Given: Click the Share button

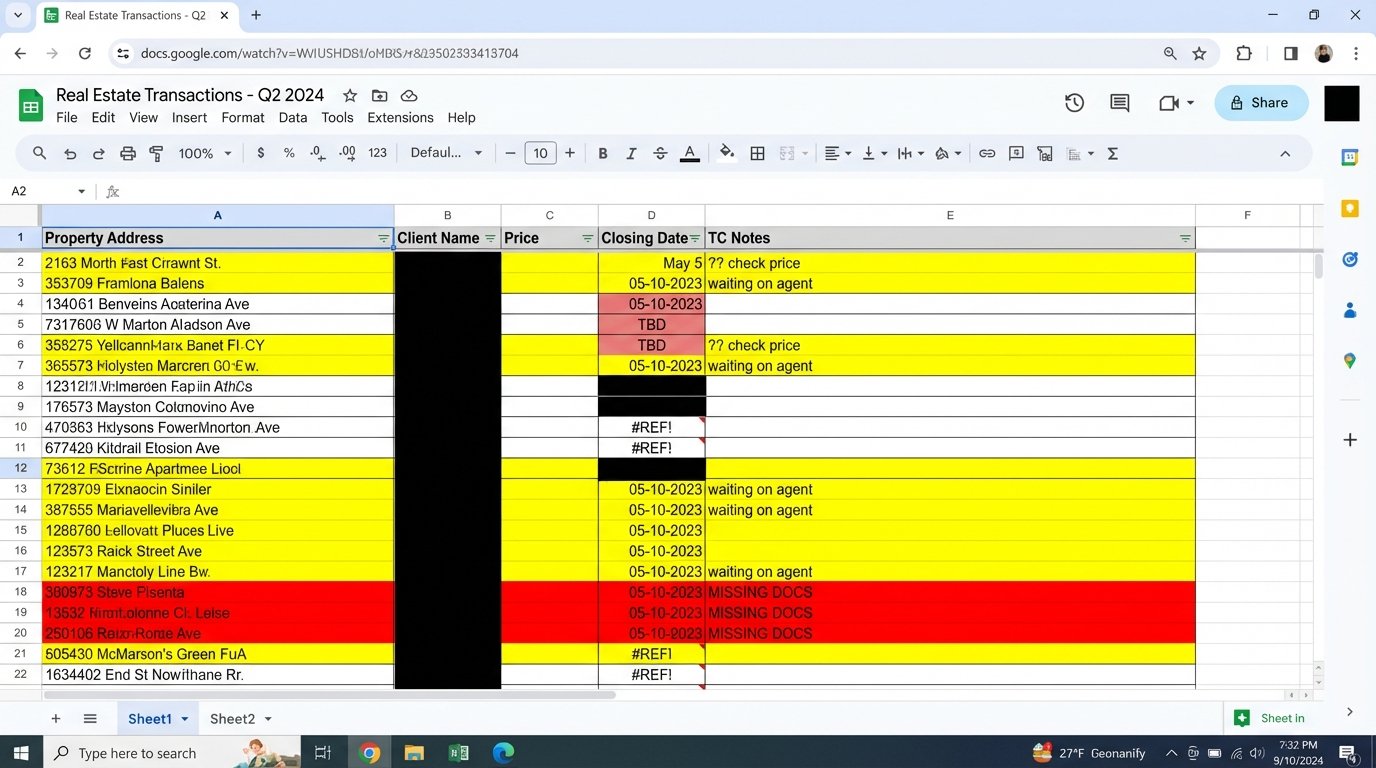Looking at the screenshot, I should (1260, 102).
